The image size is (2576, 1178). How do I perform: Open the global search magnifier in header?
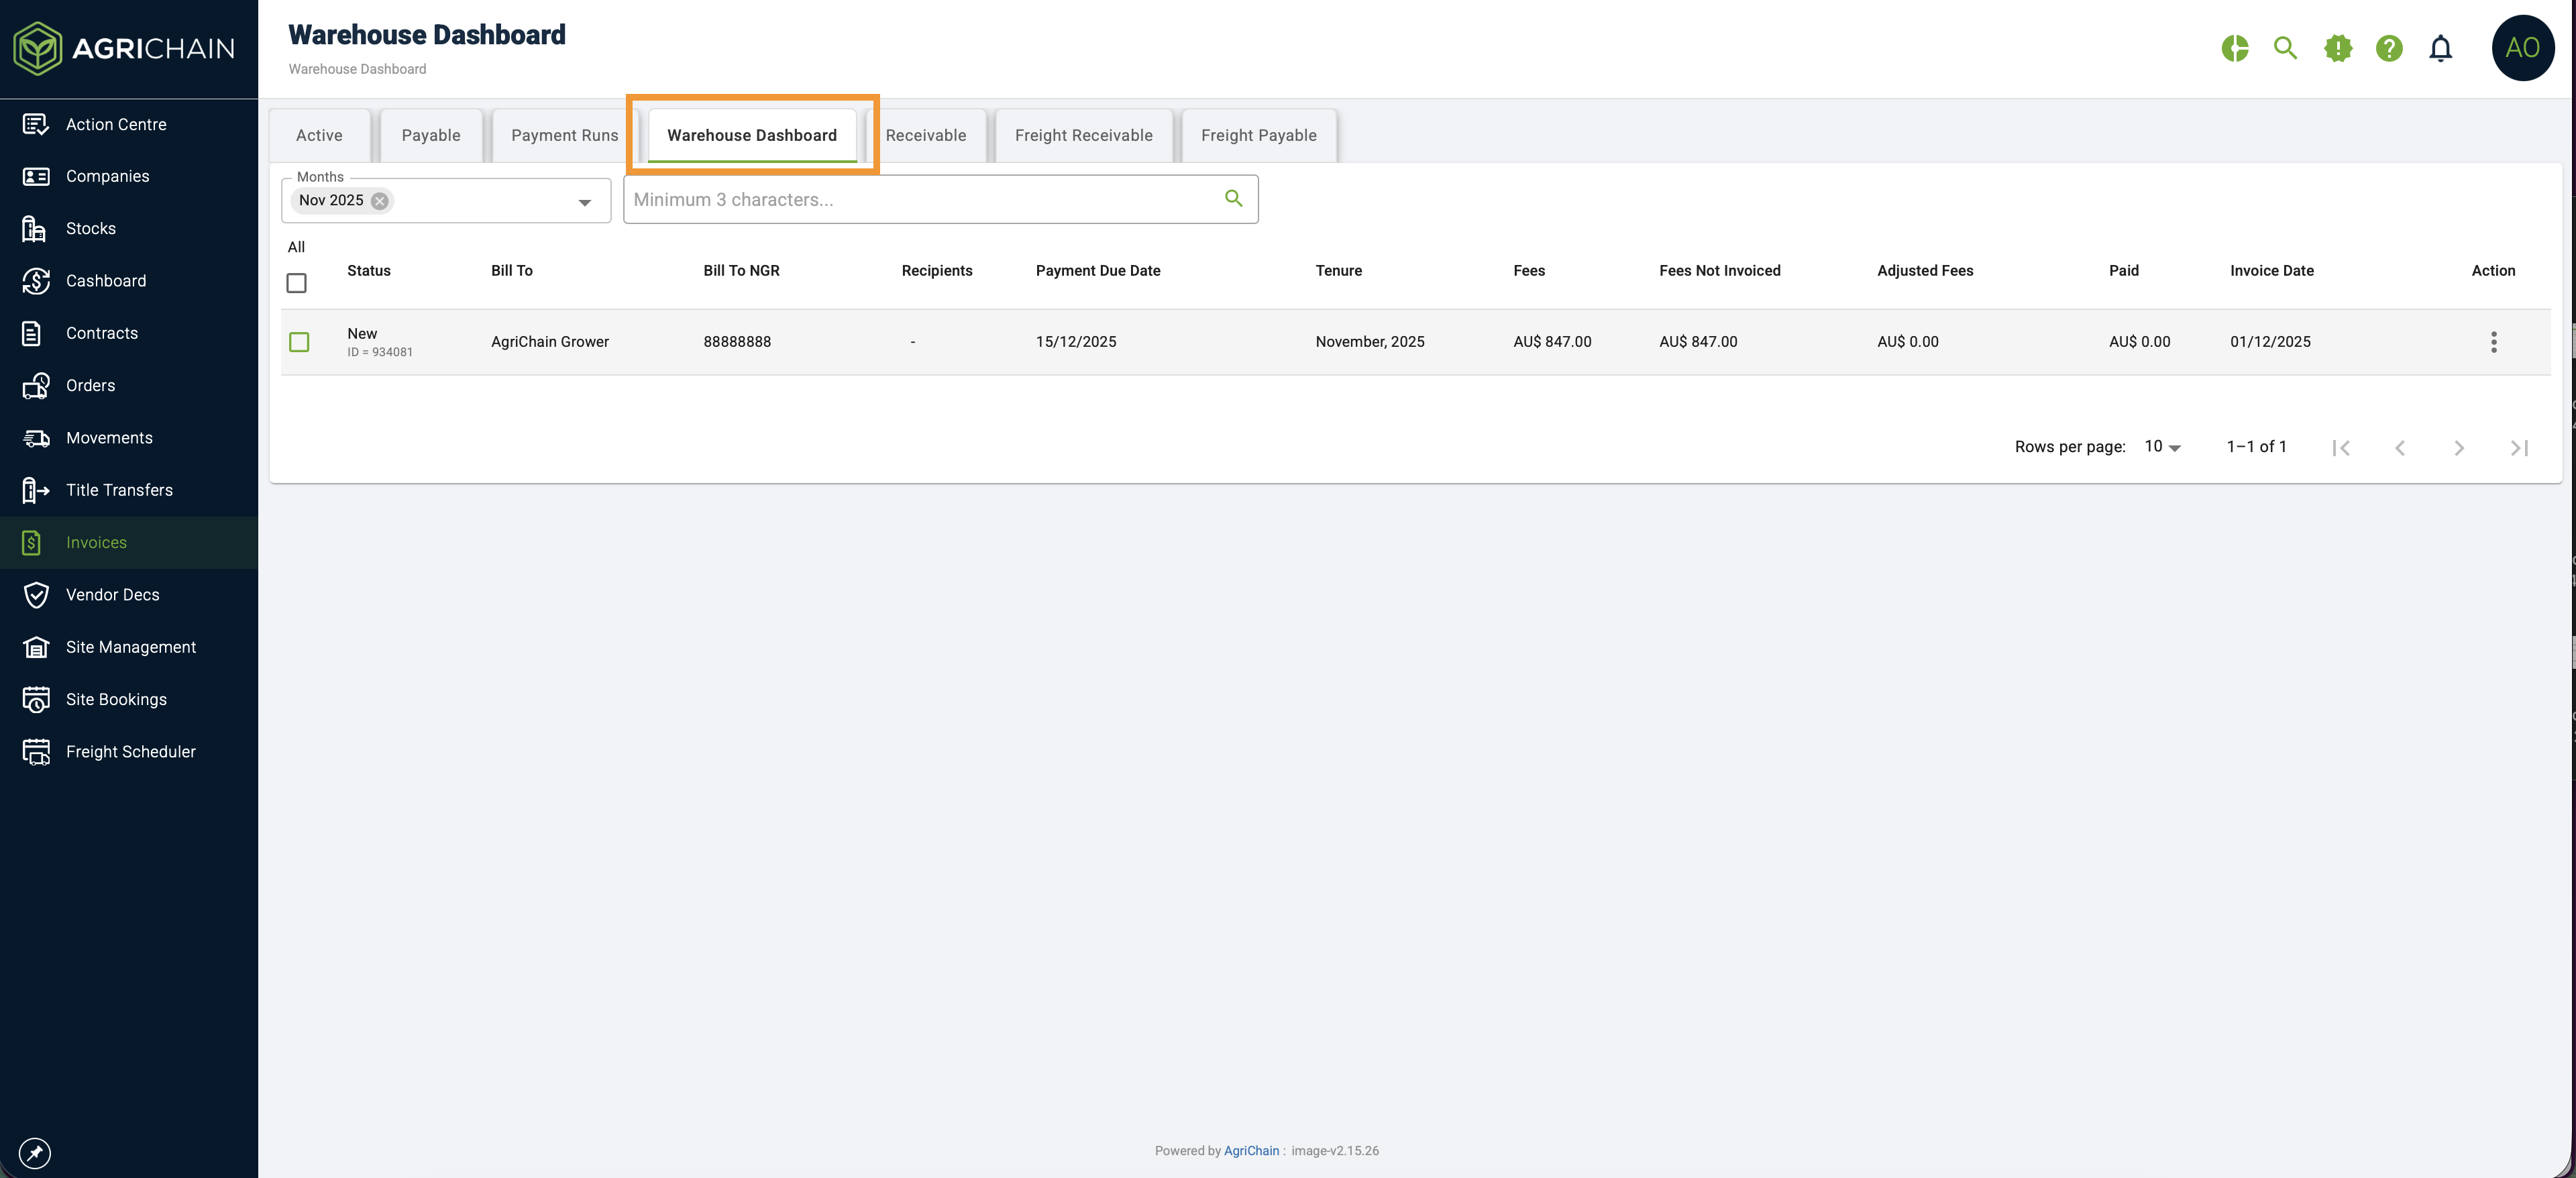(2285, 48)
